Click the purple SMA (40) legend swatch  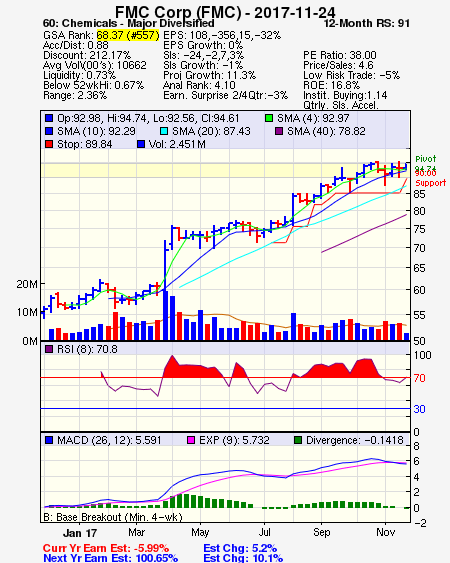point(279,131)
